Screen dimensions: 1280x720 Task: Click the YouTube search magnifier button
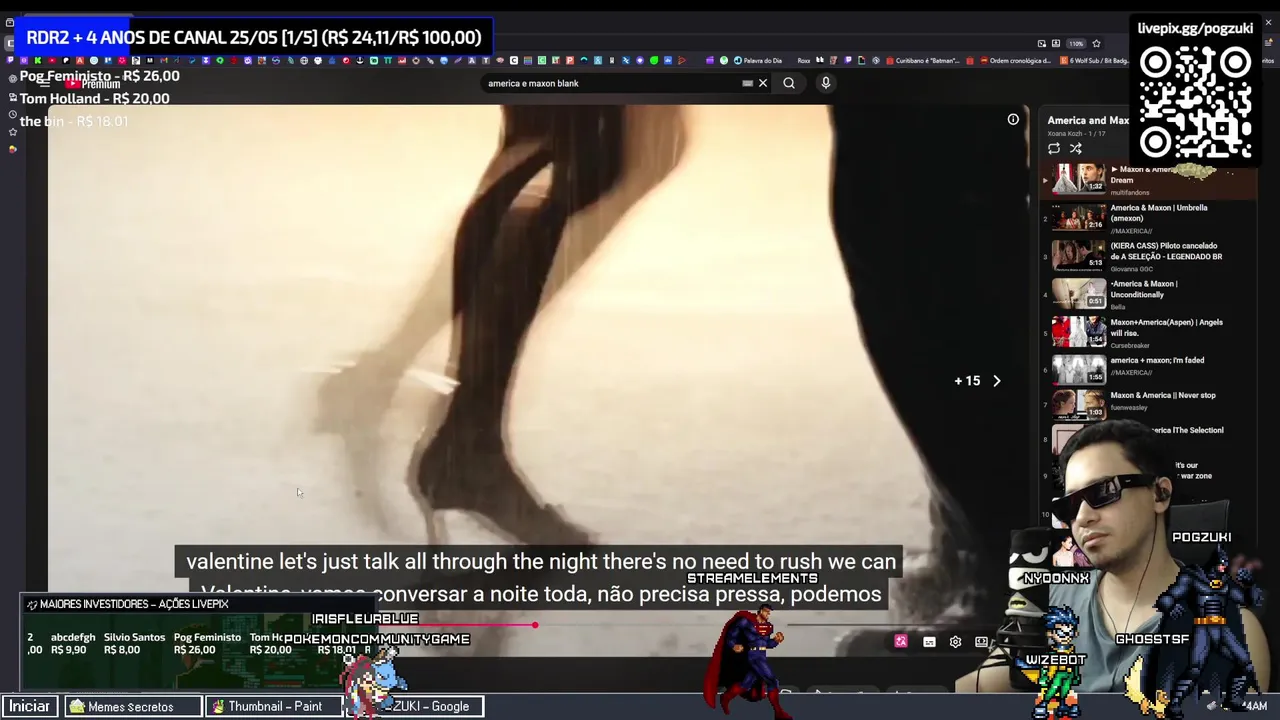[x=789, y=83]
